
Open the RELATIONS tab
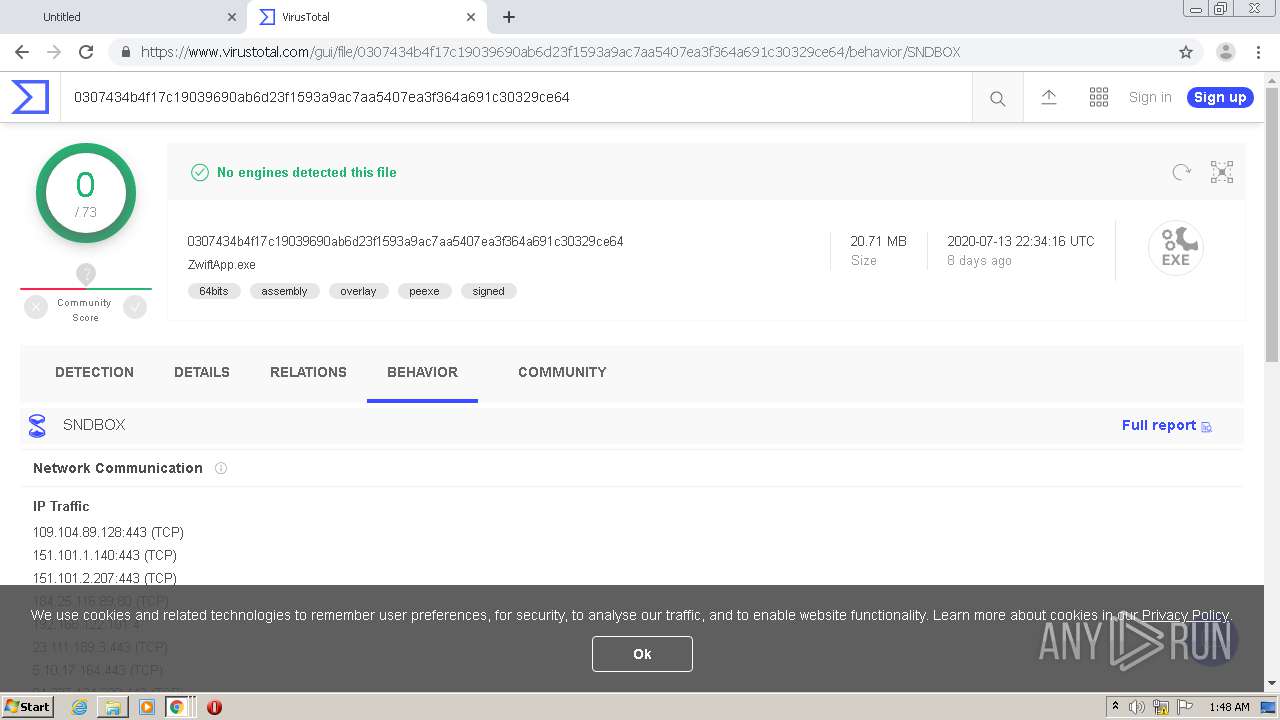(x=308, y=372)
